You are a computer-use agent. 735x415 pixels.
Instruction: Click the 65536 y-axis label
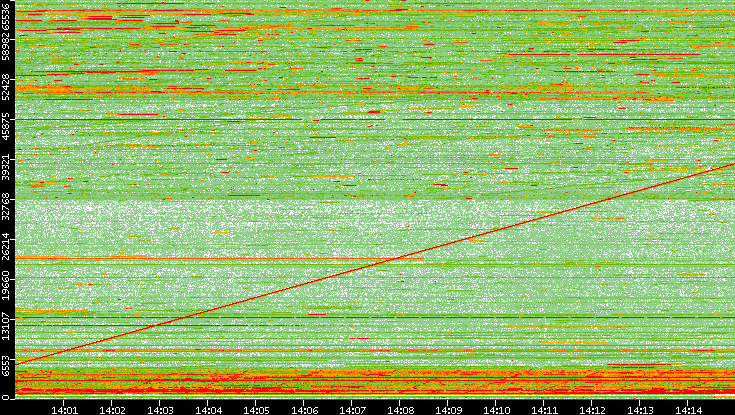[x=6, y=15]
